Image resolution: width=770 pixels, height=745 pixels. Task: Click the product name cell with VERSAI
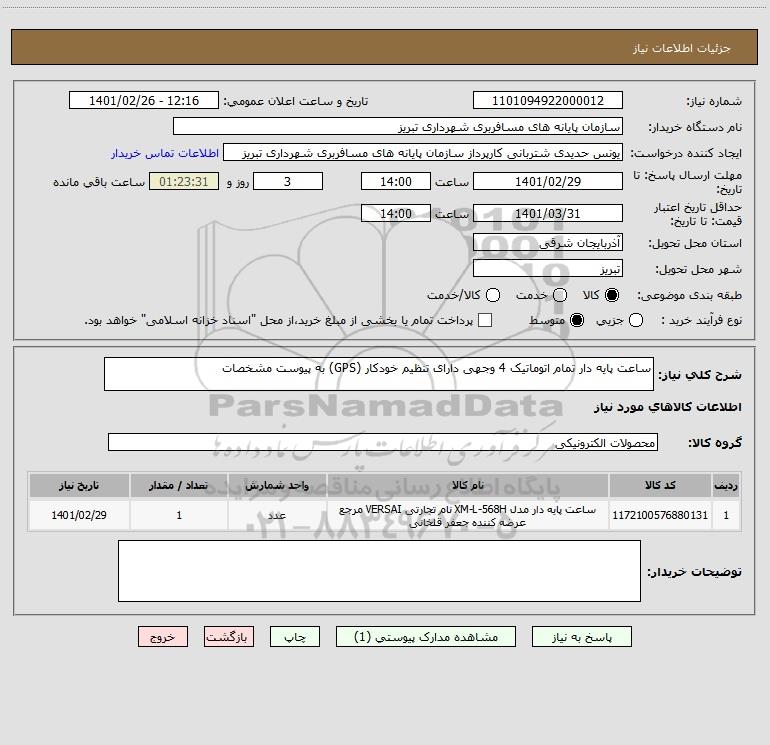pos(468,515)
